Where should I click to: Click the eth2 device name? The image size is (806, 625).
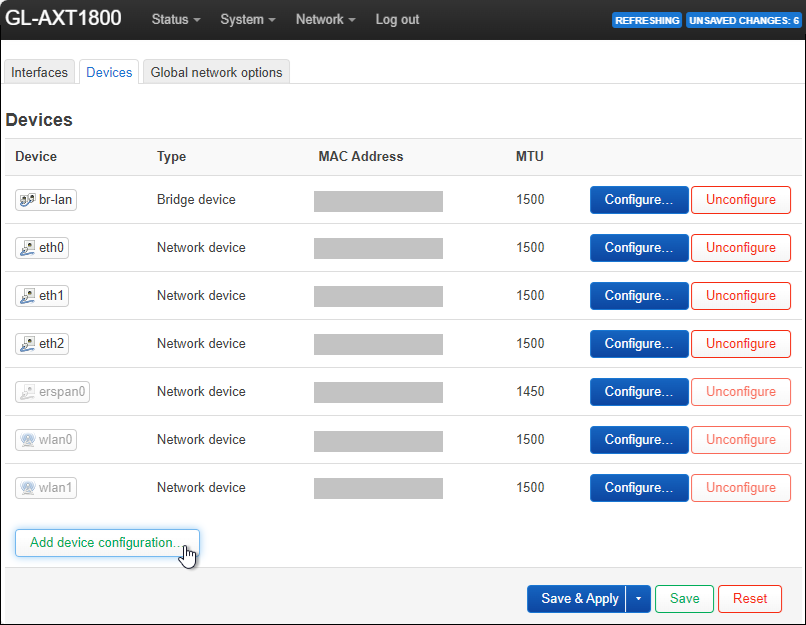coord(51,343)
